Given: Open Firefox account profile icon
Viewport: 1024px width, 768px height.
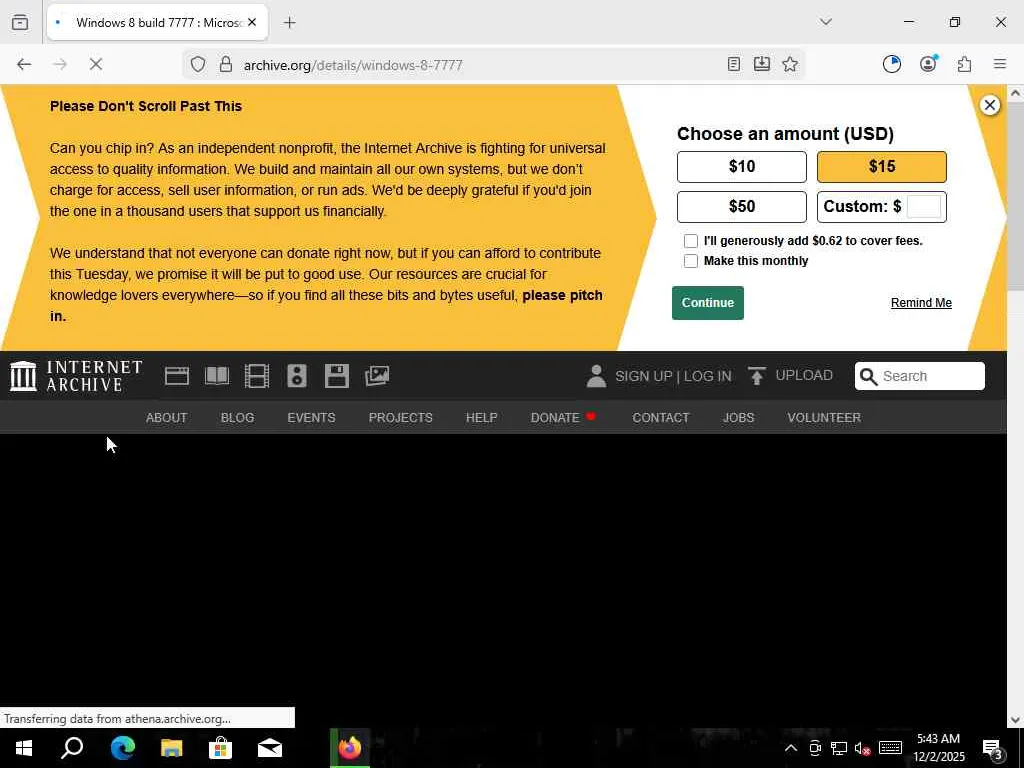Looking at the screenshot, I should coord(928,64).
